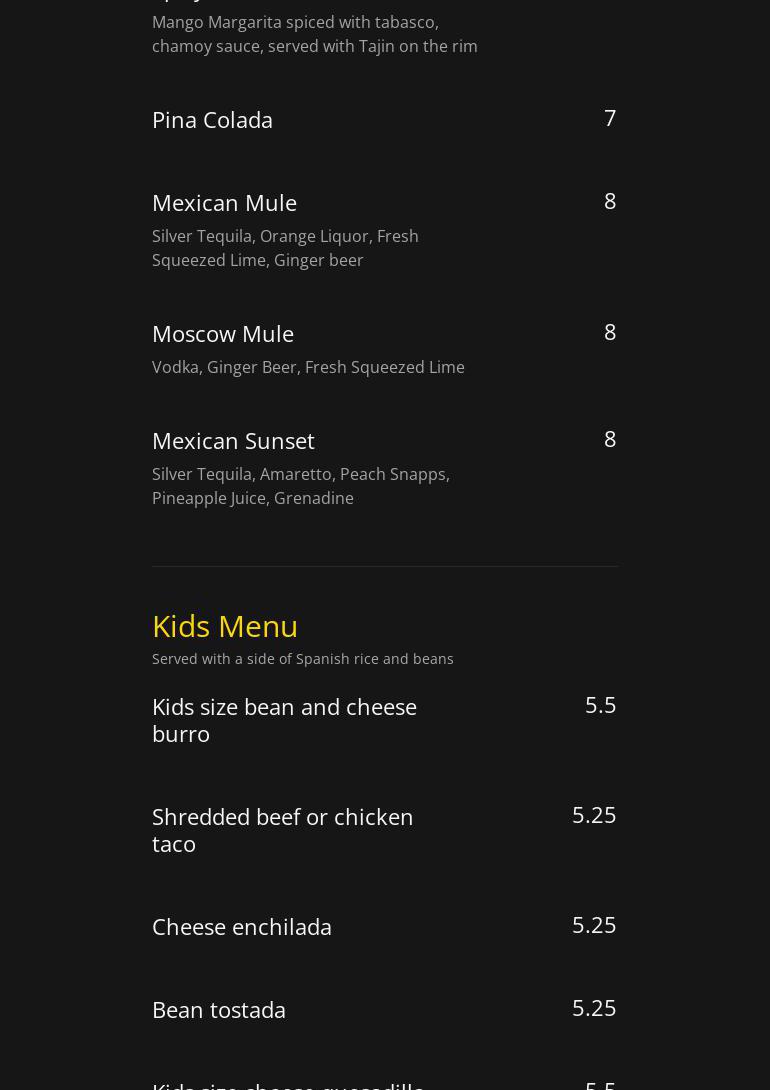Click the Pina Colada menu item
The height and width of the screenshot is (1090, 770).
(x=212, y=120)
